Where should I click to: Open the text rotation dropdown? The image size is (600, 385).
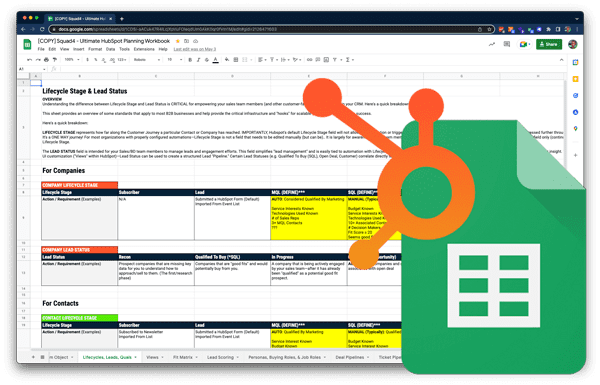click(x=297, y=60)
